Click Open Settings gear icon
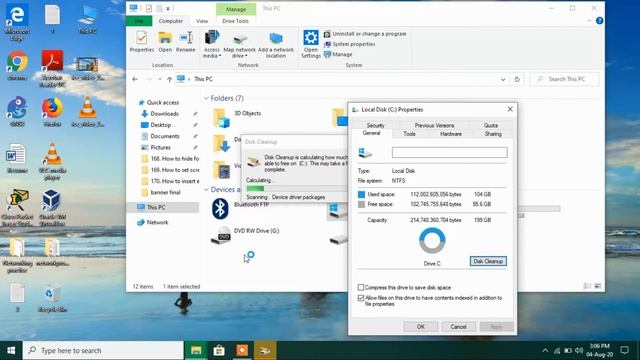Viewport: 640px width, 360px height. point(311,44)
